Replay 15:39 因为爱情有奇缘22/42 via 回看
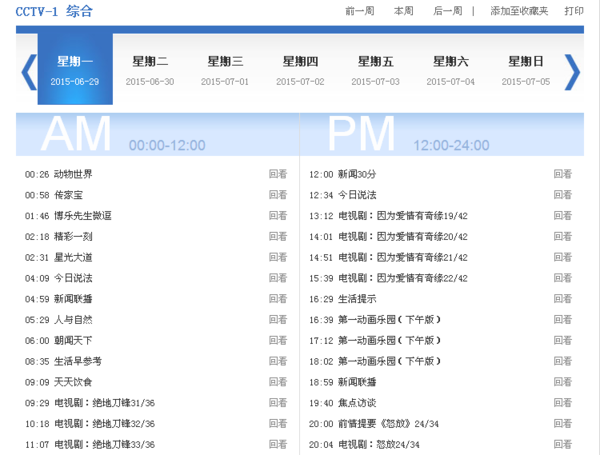 (x=562, y=278)
